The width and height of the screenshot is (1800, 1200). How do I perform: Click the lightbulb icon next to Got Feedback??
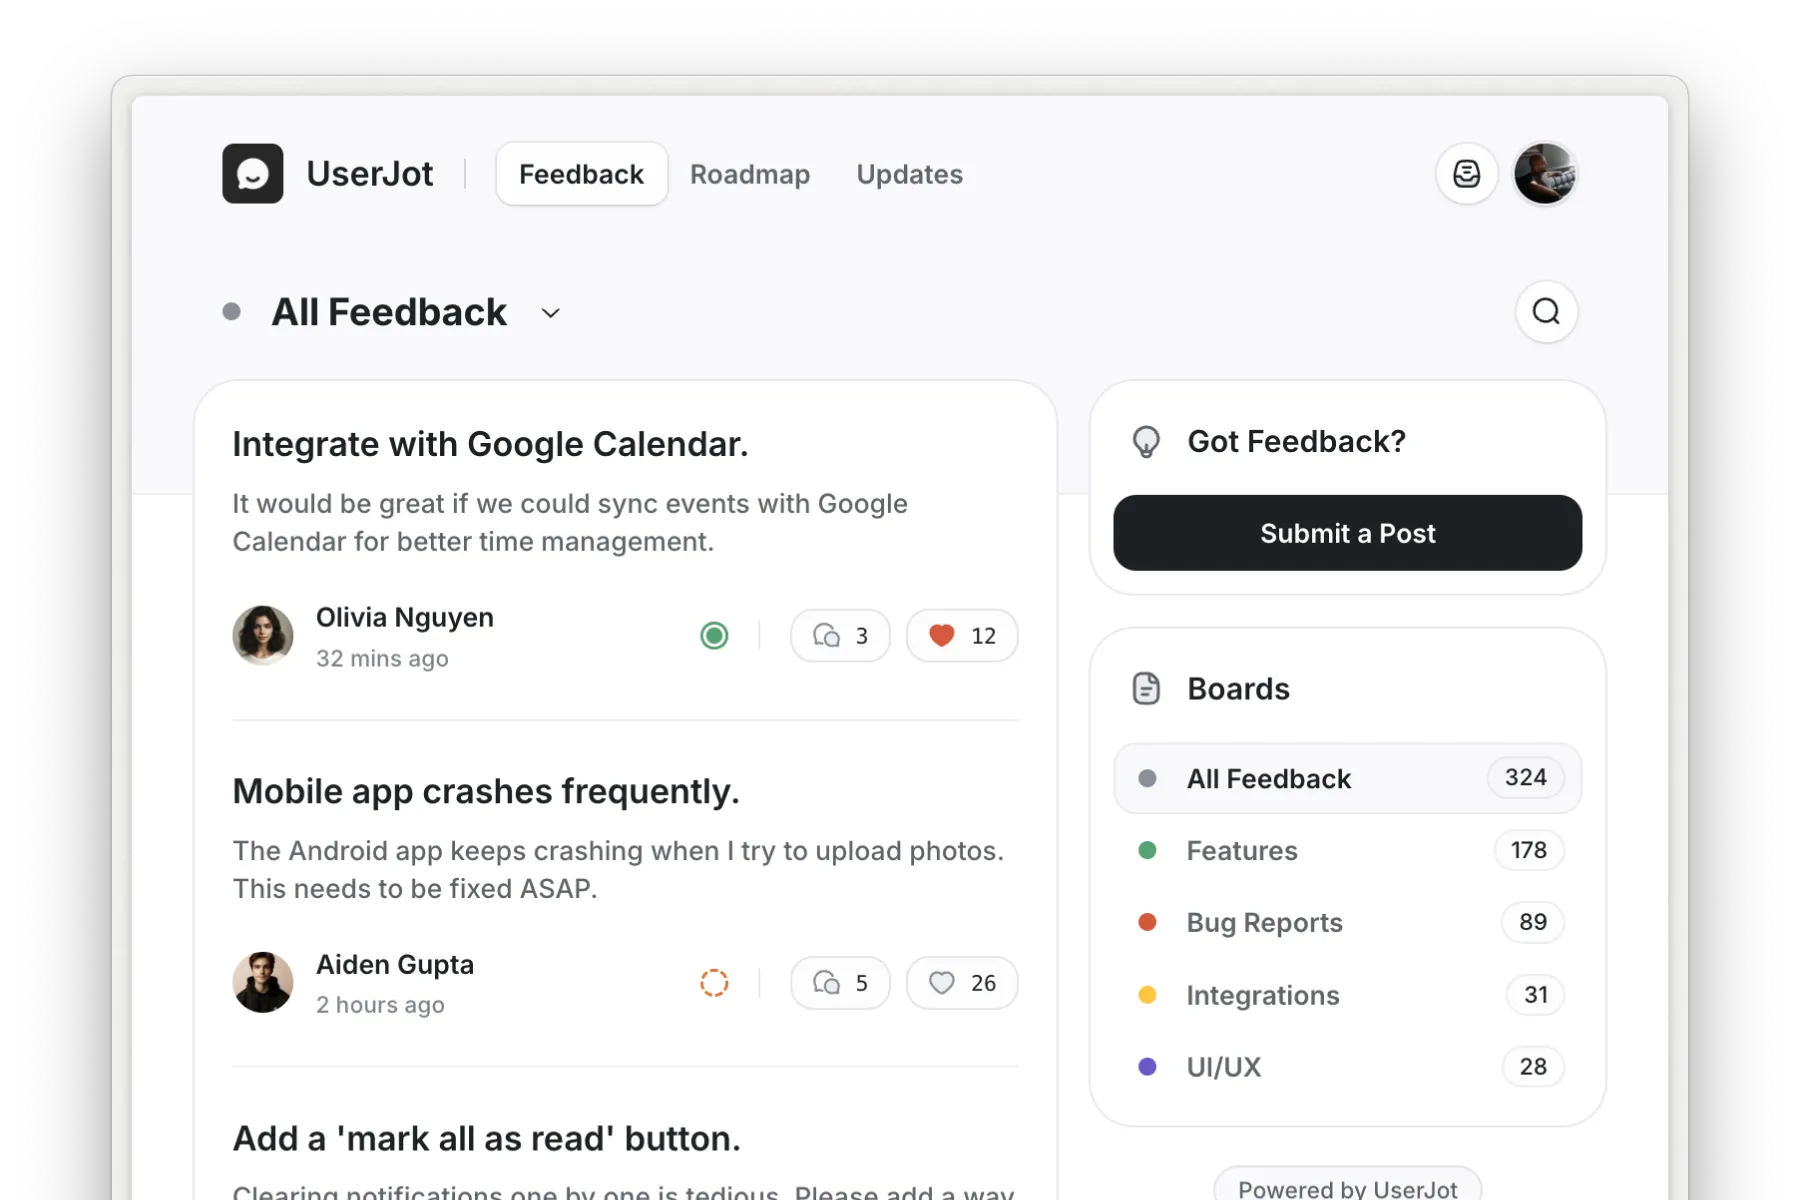coord(1146,441)
